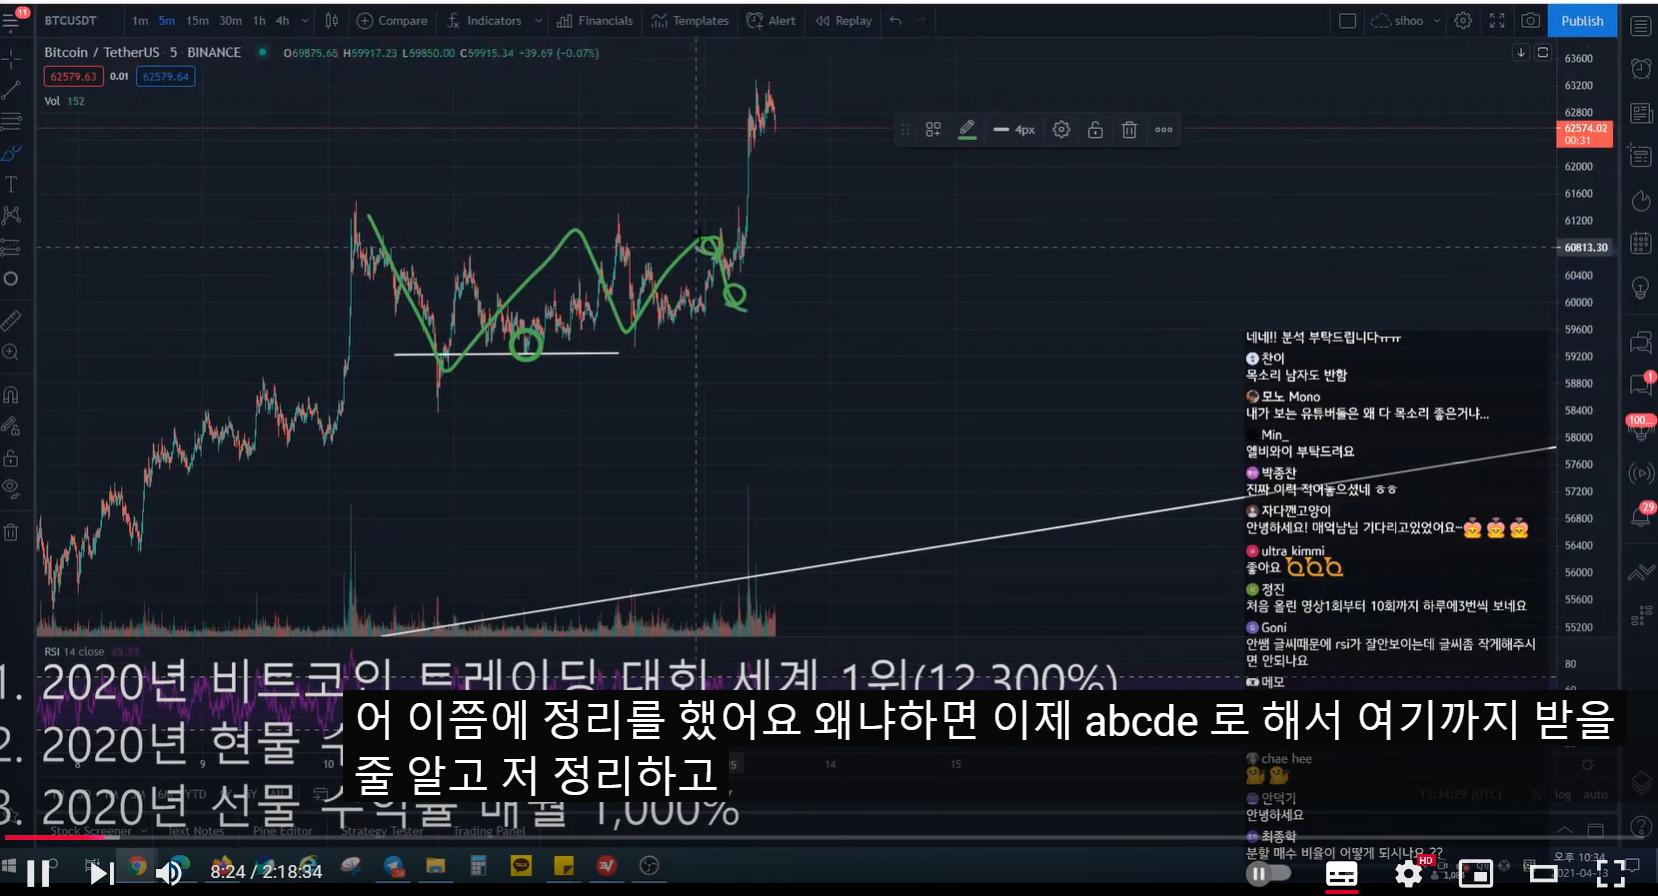Screen dimensions: 1658x896
Task: Take a chart snapshot with camera icon
Action: (1530, 20)
